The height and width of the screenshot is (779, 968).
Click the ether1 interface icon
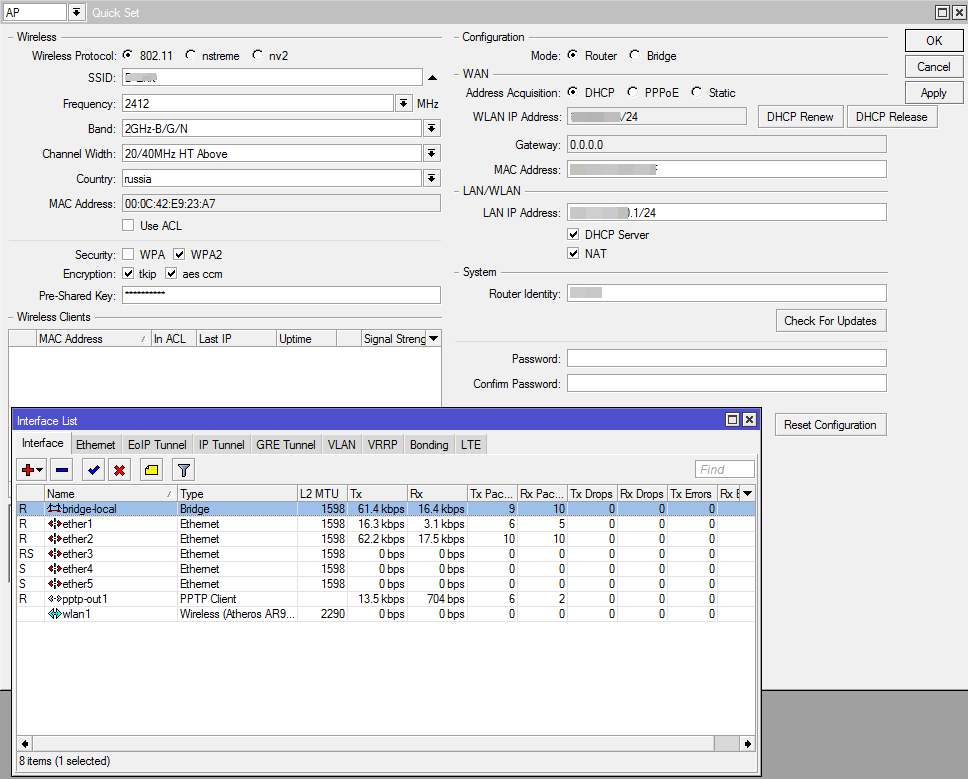(x=54, y=524)
